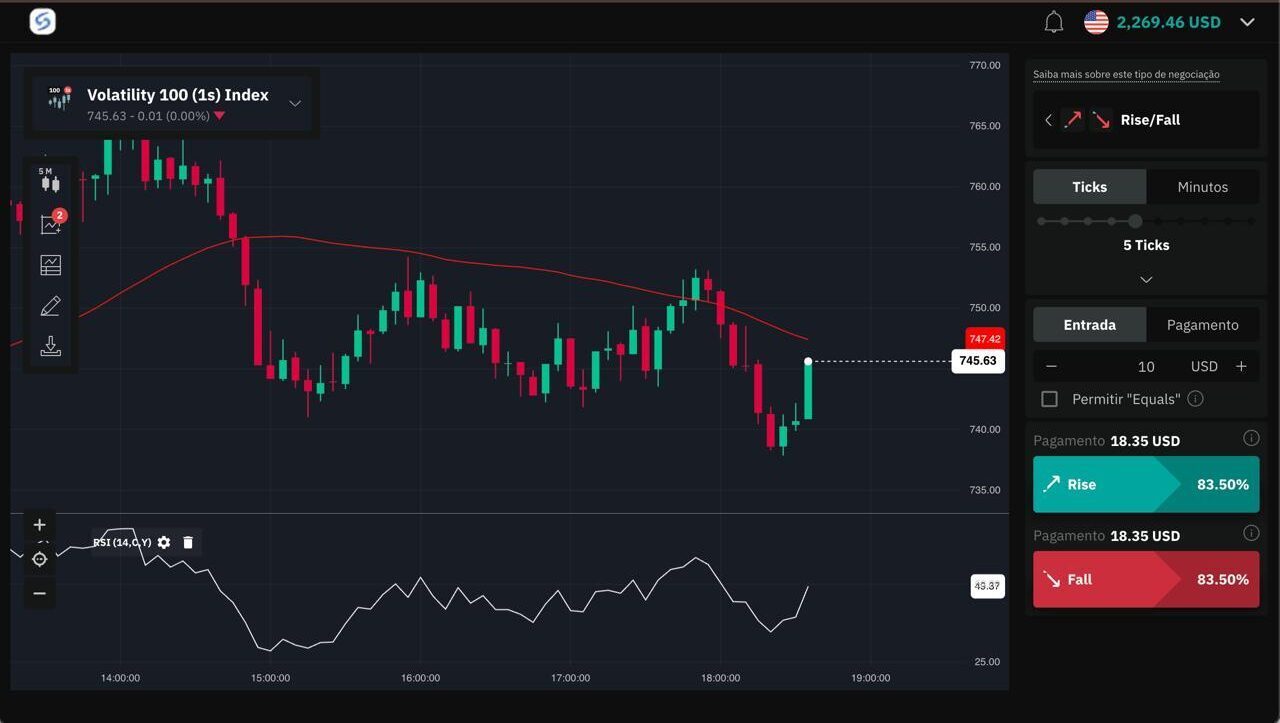Screen dimensions: 1280x723
Task: Click the ticks slider handle
Action: pos(1135,221)
